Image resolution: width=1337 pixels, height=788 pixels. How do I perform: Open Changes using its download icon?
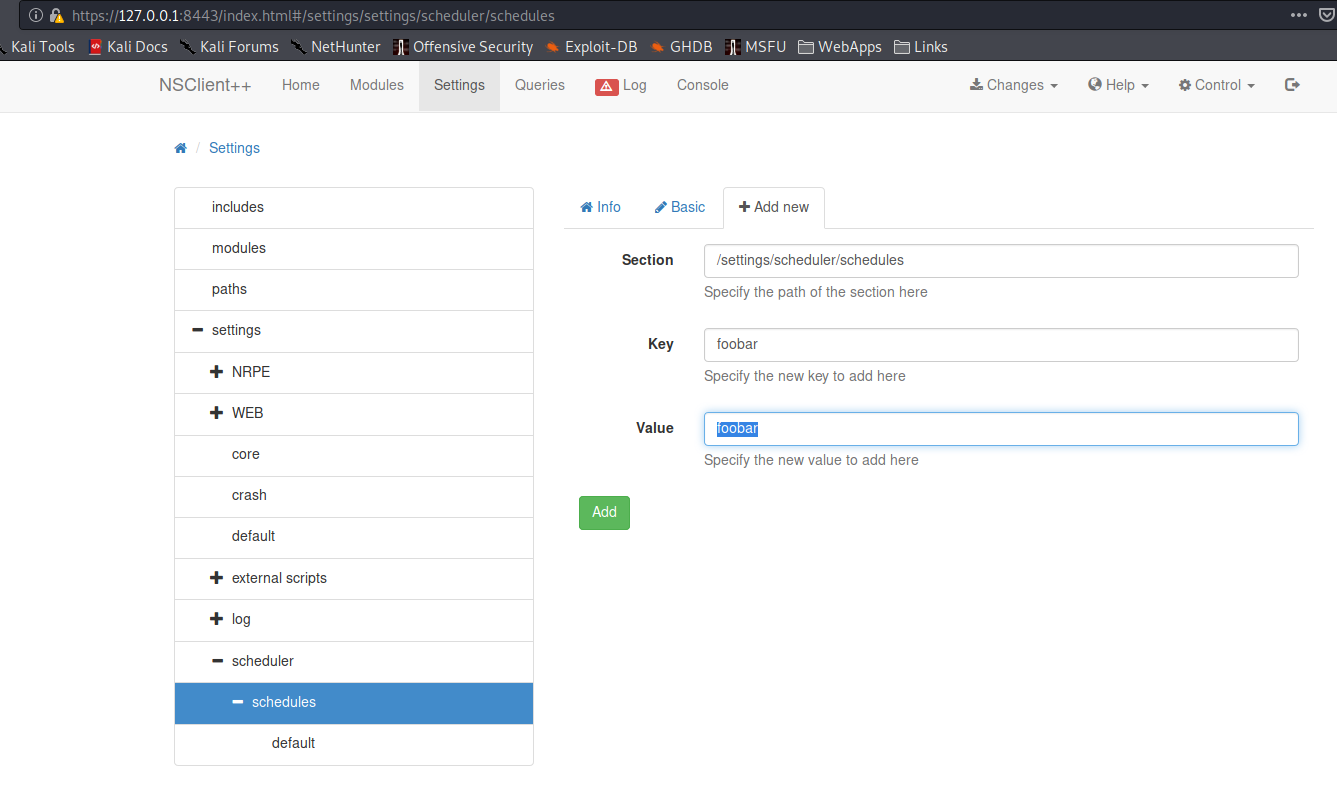[x=979, y=85]
